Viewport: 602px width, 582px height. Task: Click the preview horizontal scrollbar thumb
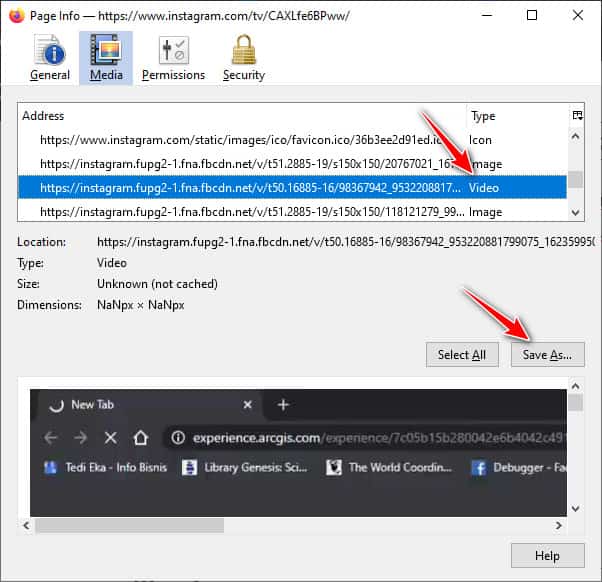click(x=129, y=525)
